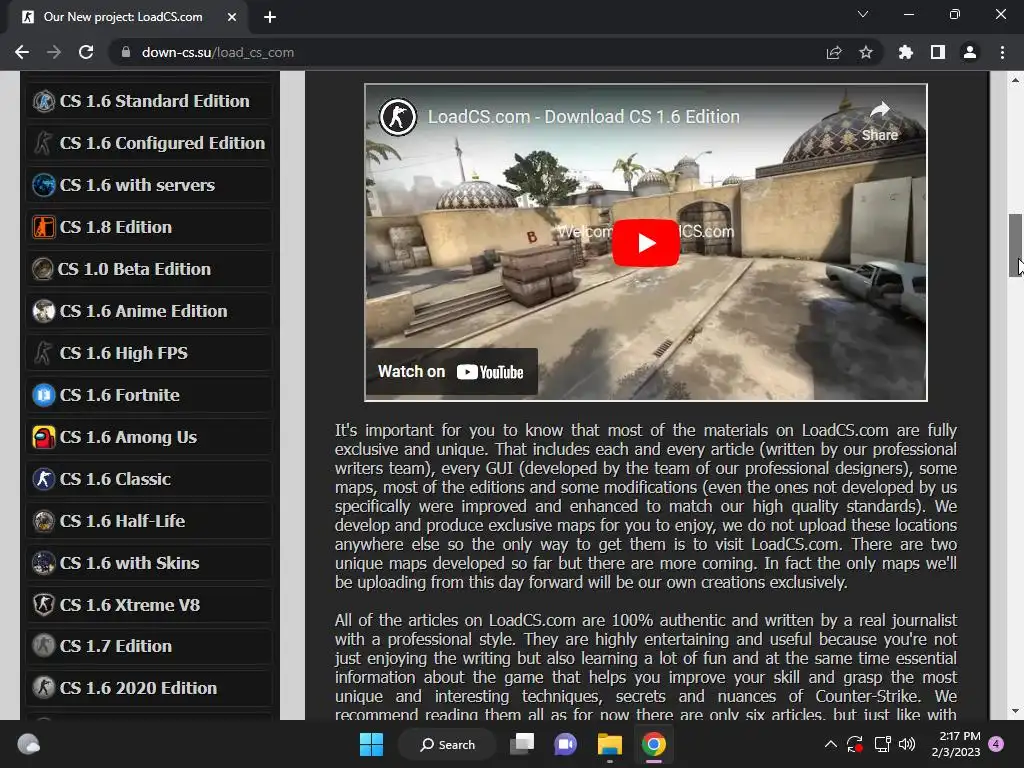Image resolution: width=1024 pixels, height=768 pixels.
Task: Open Task View on taskbar
Action: point(522,744)
